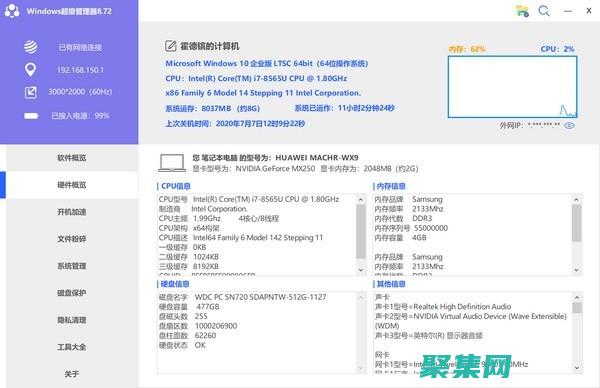
Task: Click down arrow in 内存信息 scrollbar
Action: coord(577,270)
